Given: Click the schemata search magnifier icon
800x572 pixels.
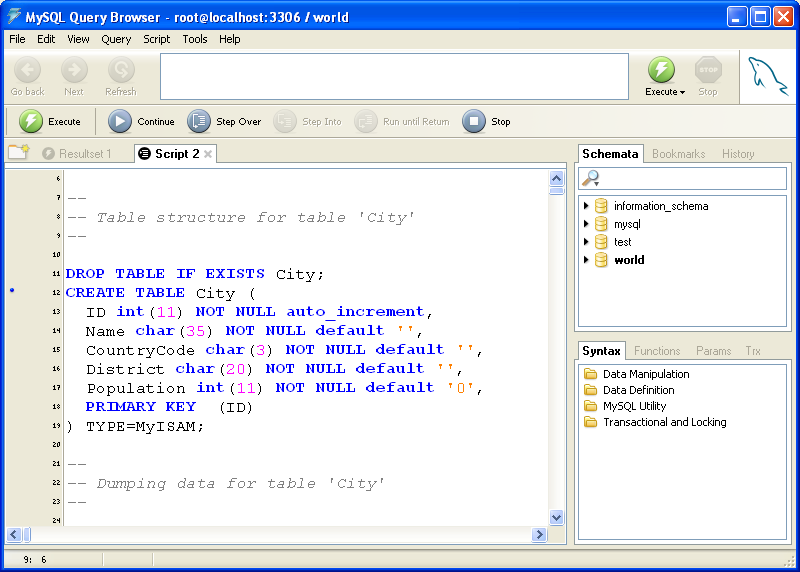Looking at the screenshot, I should pyautogui.click(x=591, y=178).
